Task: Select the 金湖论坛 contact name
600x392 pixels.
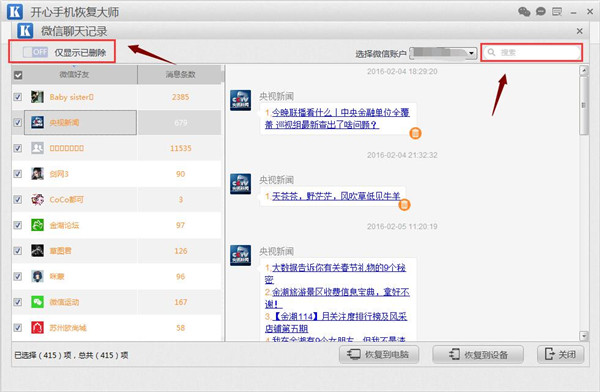Action: pos(64,225)
